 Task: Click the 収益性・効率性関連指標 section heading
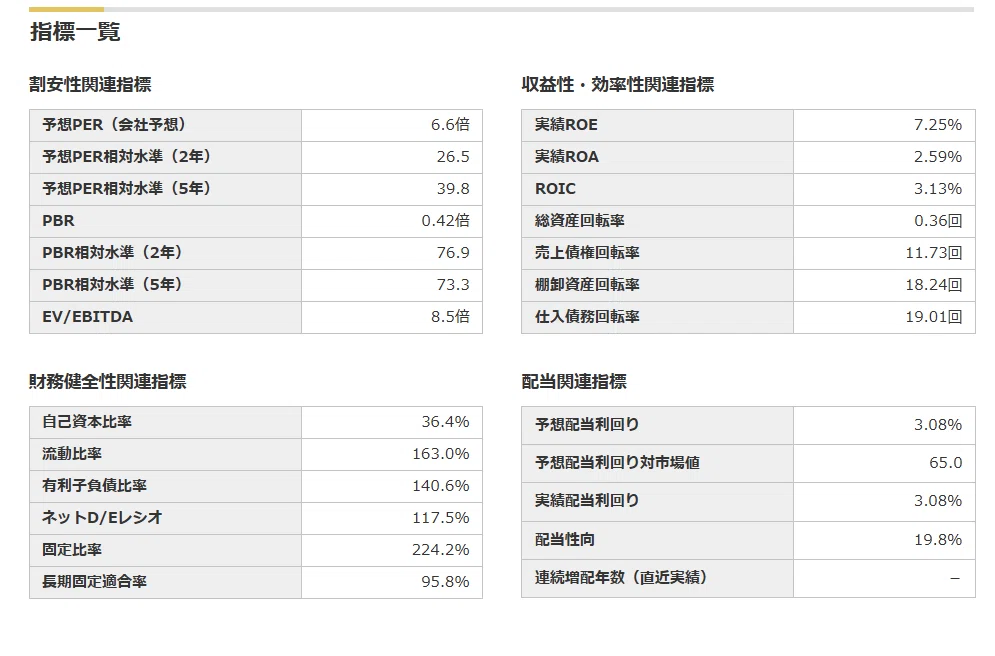(x=617, y=84)
